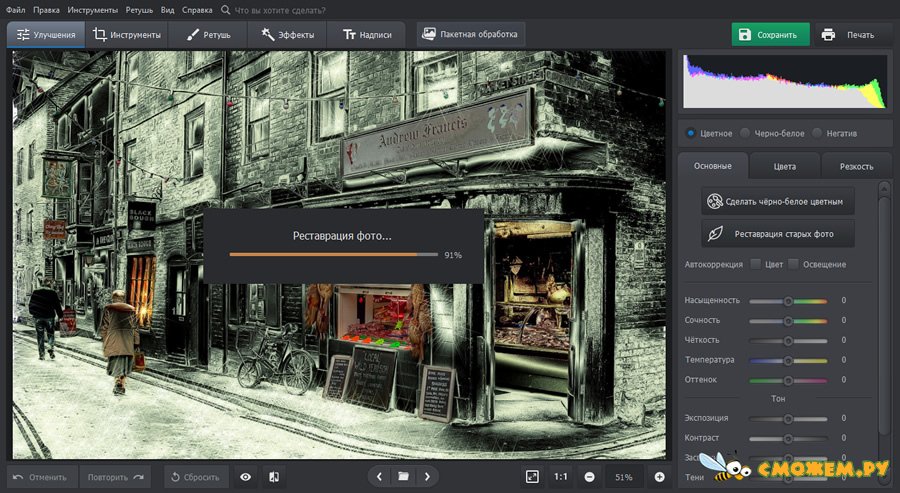The image size is (900, 493).
Task: Click the zoom out minus icon
Action: pyautogui.click(x=589, y=477)
